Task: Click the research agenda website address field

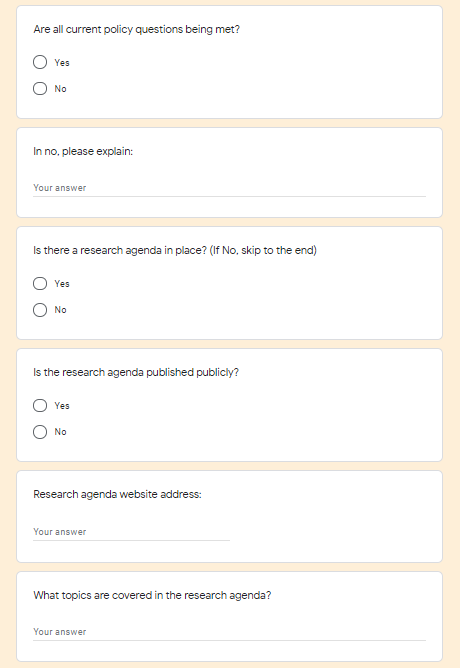Action: [x=132, y=532]
